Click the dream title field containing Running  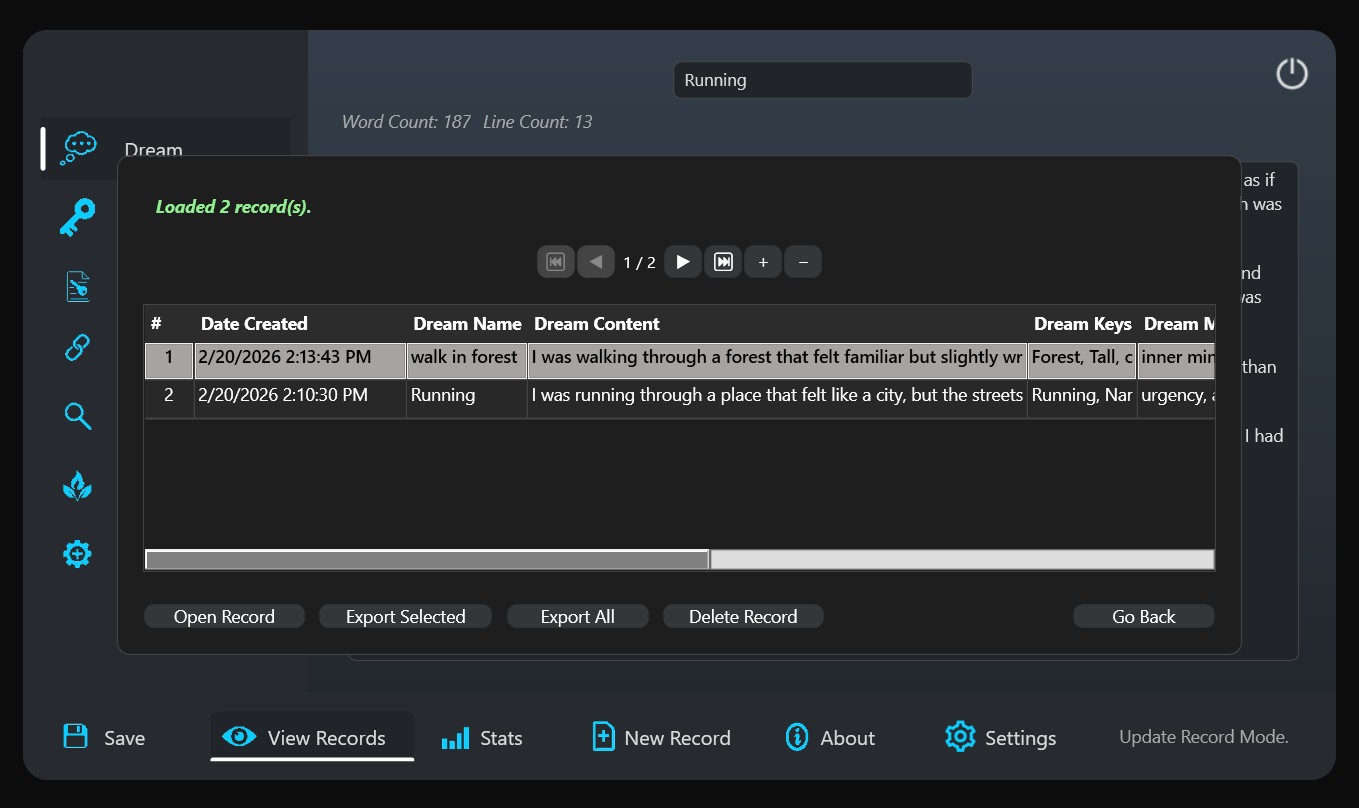click(x=822, y=80)
